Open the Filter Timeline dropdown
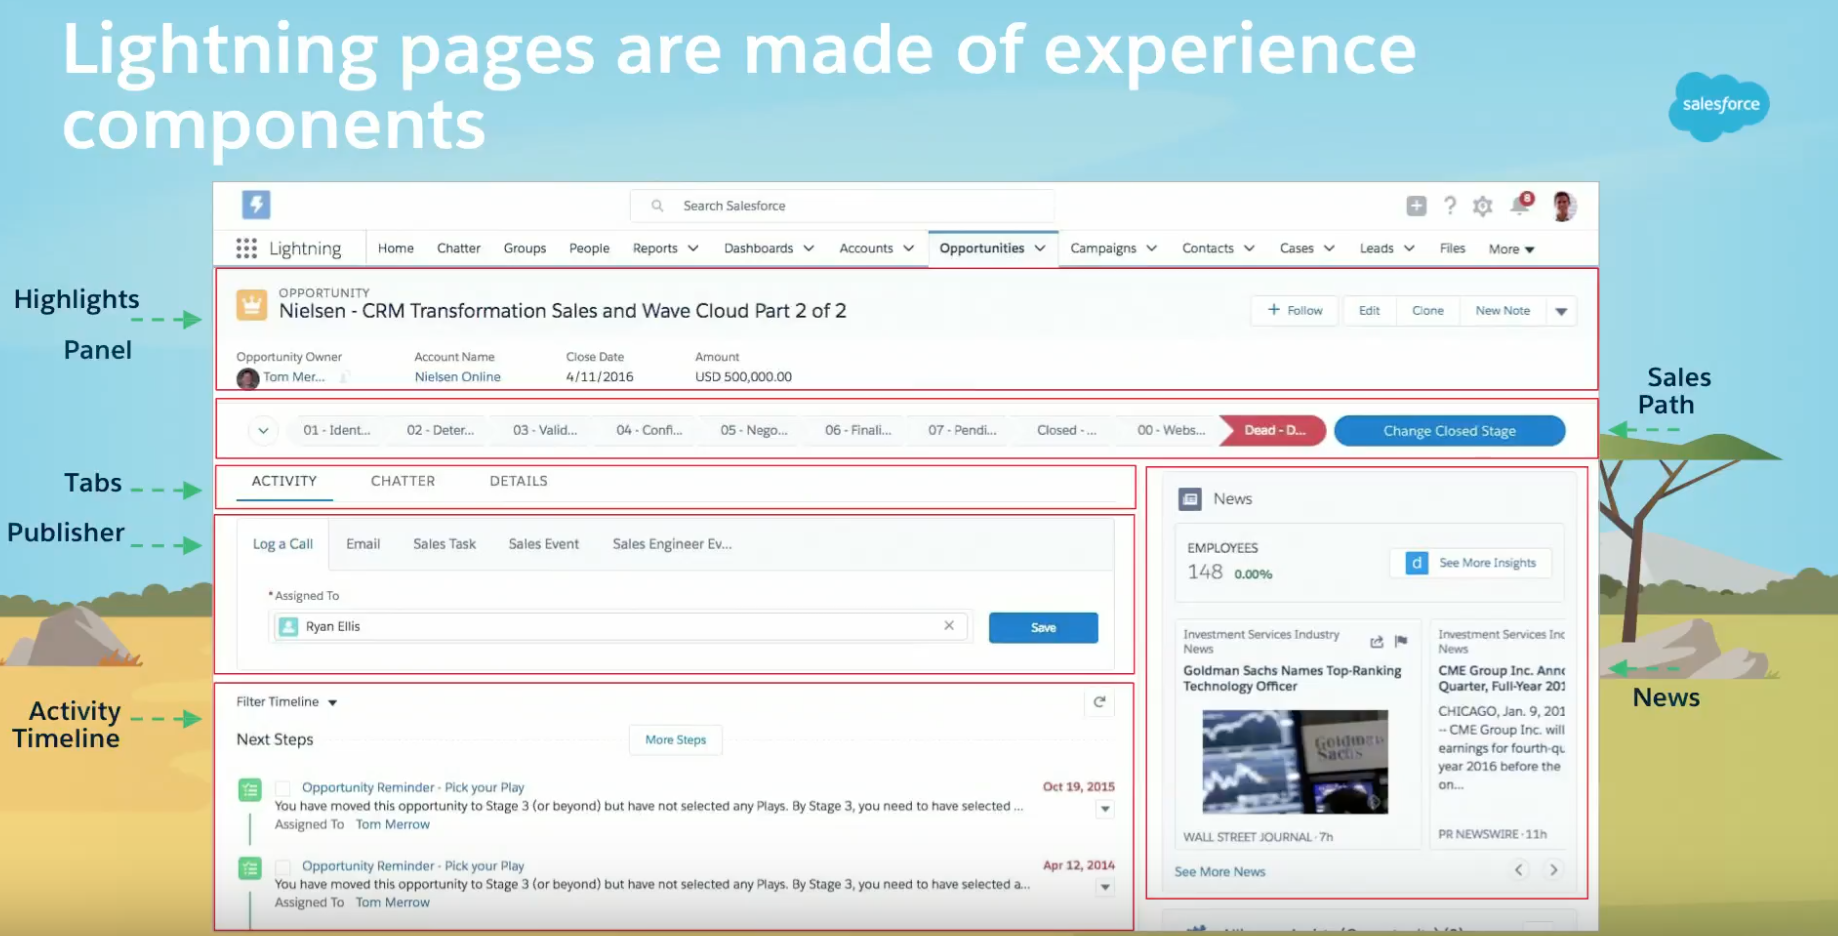 pos(287,702)
